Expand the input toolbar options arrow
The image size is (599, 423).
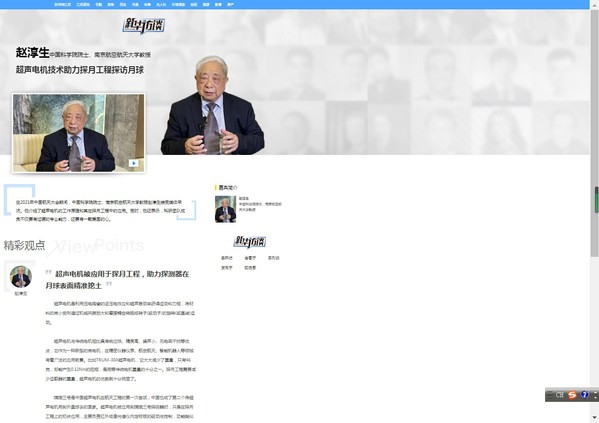pyautogui.click(x=595, y=395)
